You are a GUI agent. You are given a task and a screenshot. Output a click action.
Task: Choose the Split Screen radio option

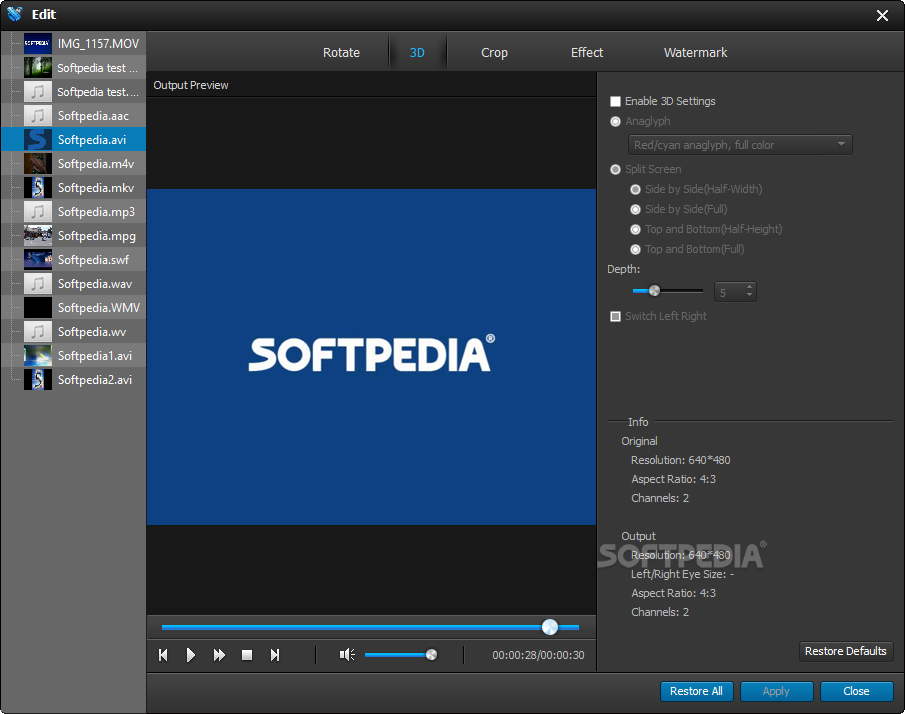tap(615, 169)
